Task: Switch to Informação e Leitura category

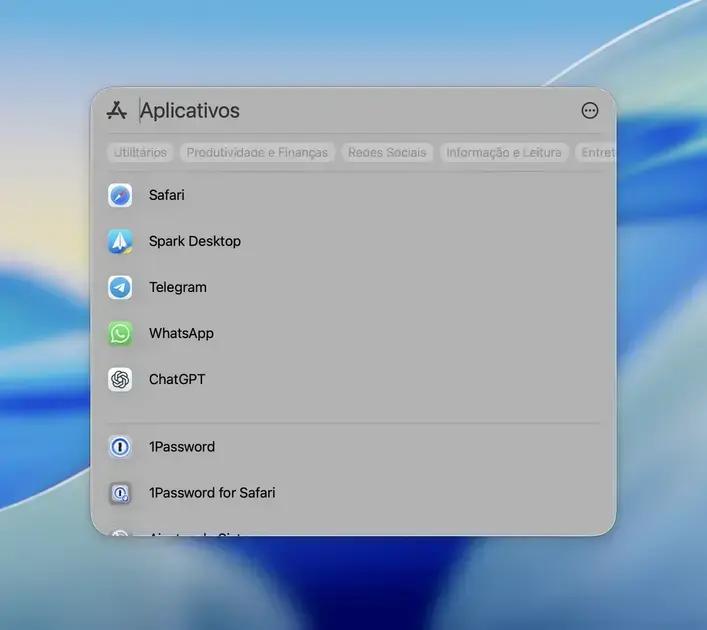Action: point(504,153)
